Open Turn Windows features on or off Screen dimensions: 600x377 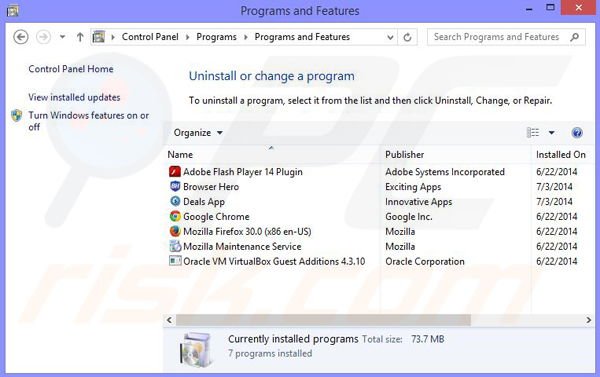(x=88, y=121)
